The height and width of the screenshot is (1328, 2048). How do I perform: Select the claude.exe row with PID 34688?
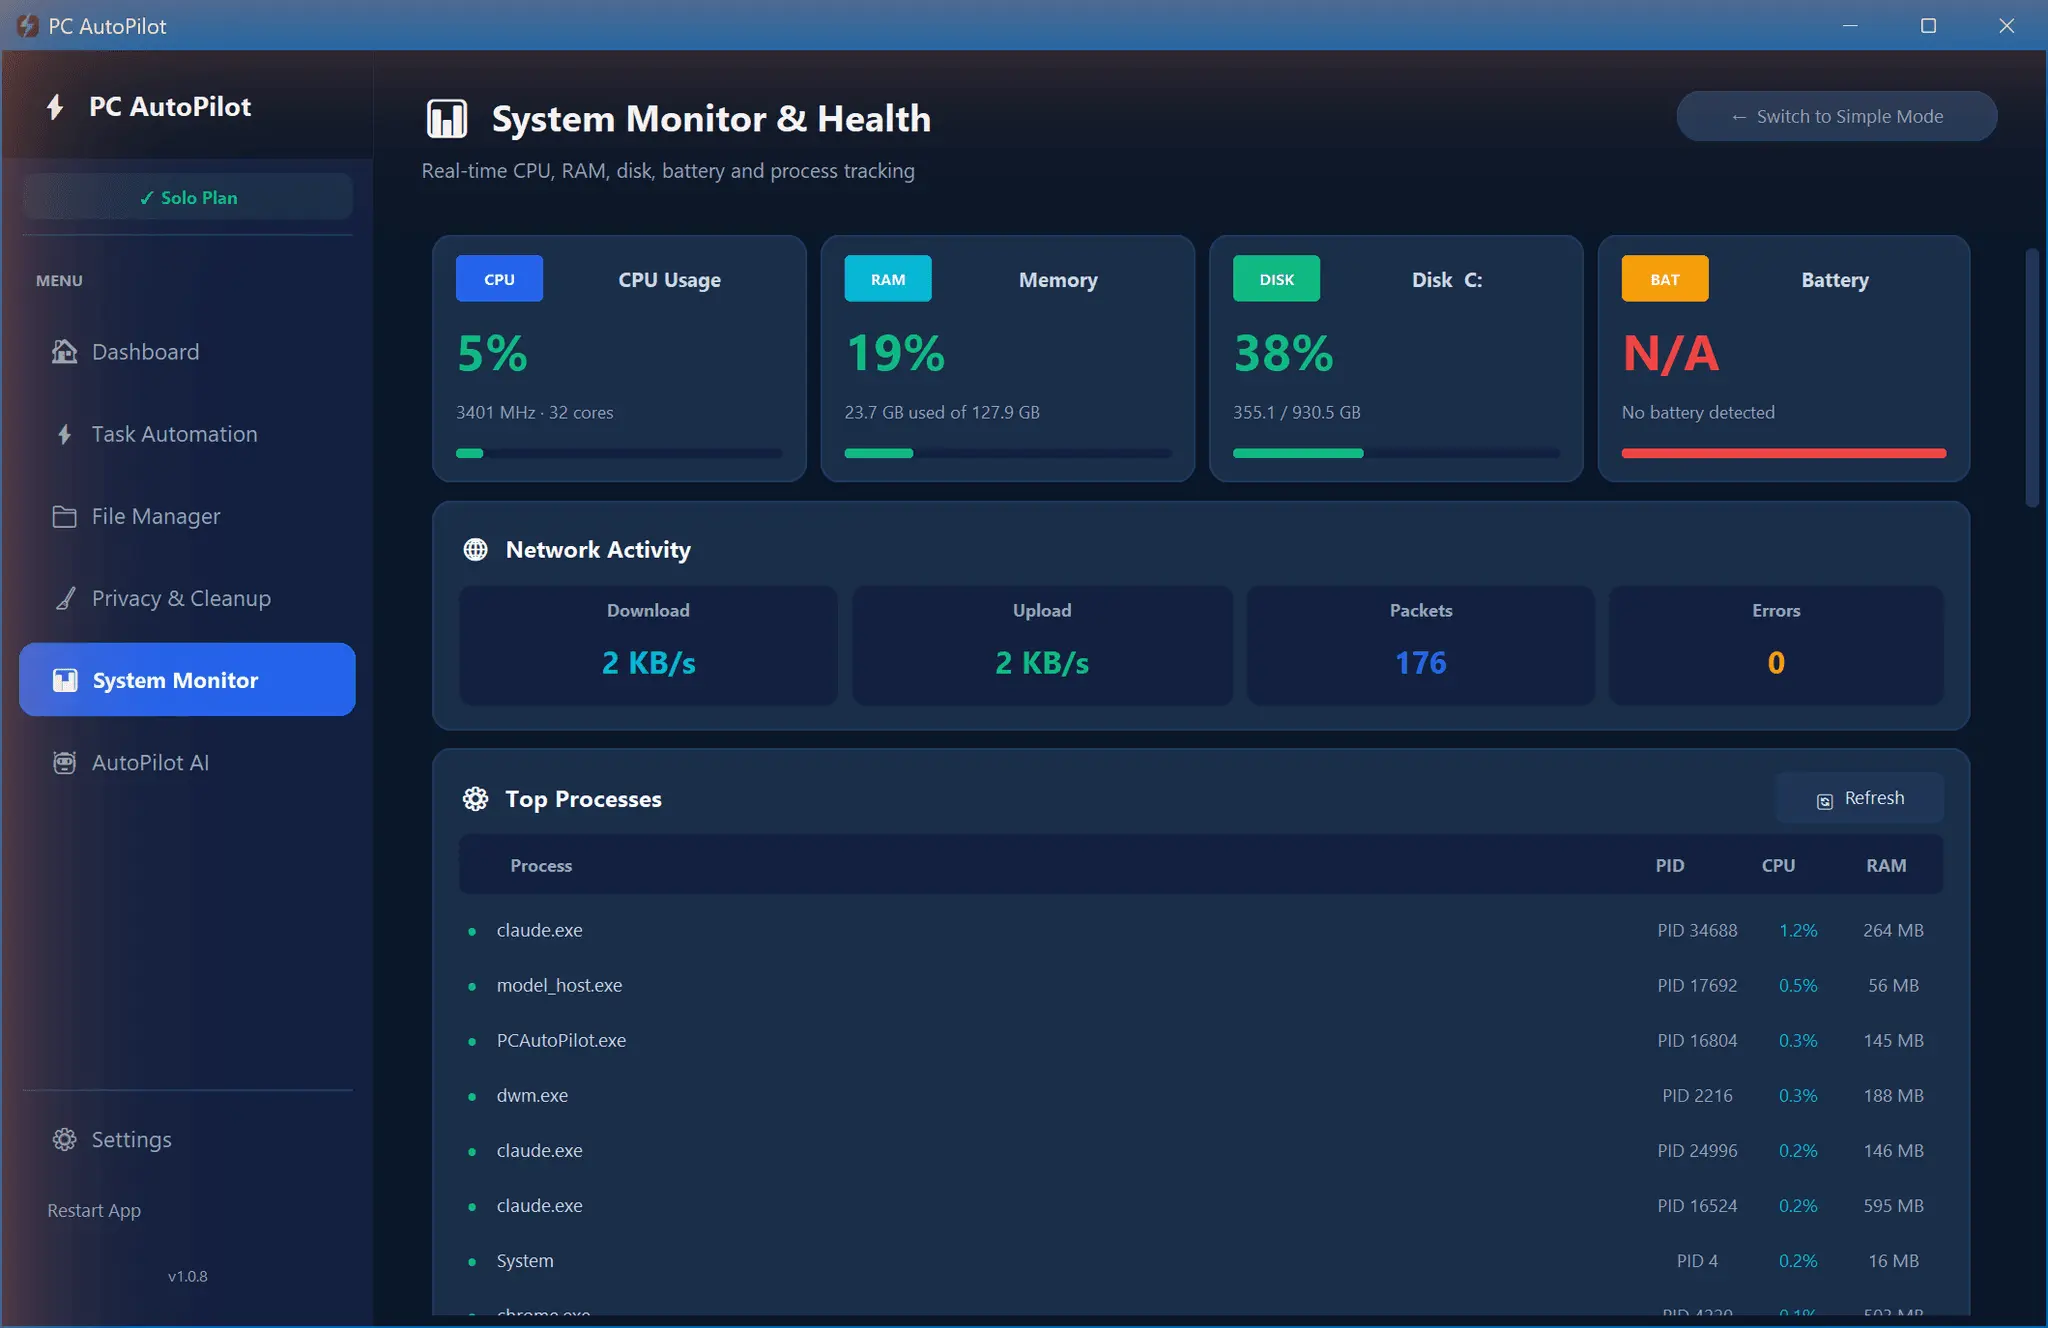point(1201,930)
